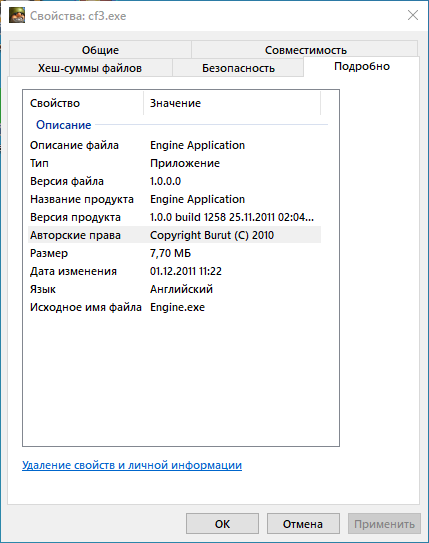This screenshot has height=543, width=429.
Task: Select the Название продукта row
Action: pos(175,199)
